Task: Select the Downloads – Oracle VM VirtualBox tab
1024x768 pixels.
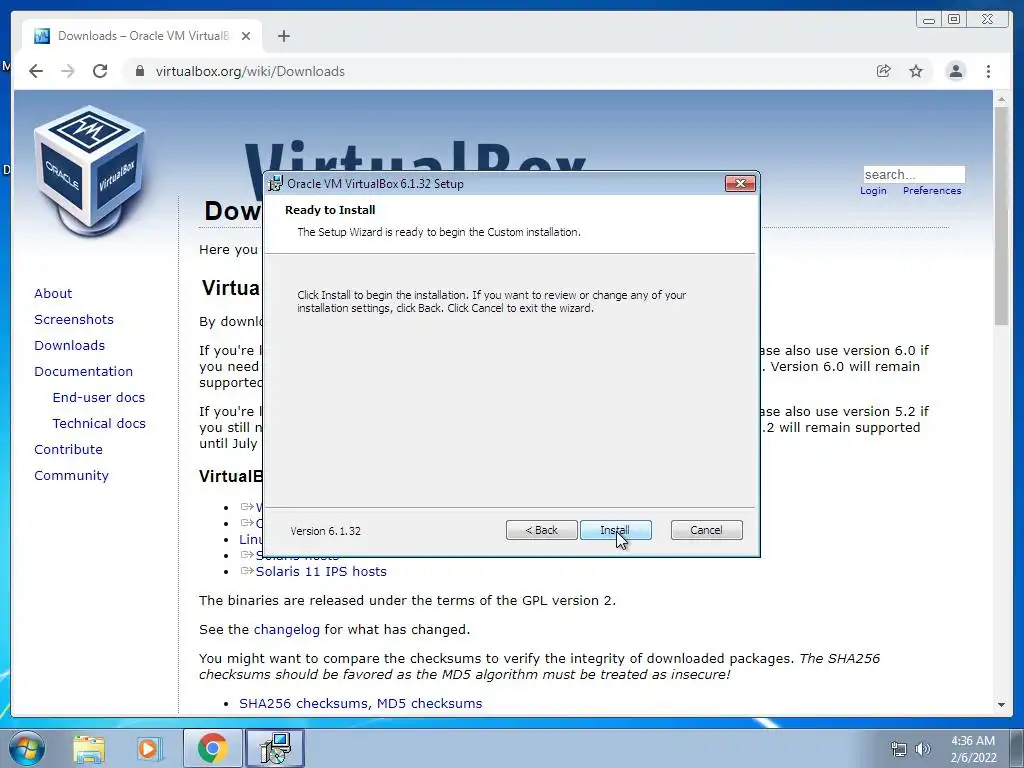Action: point(142,36)
